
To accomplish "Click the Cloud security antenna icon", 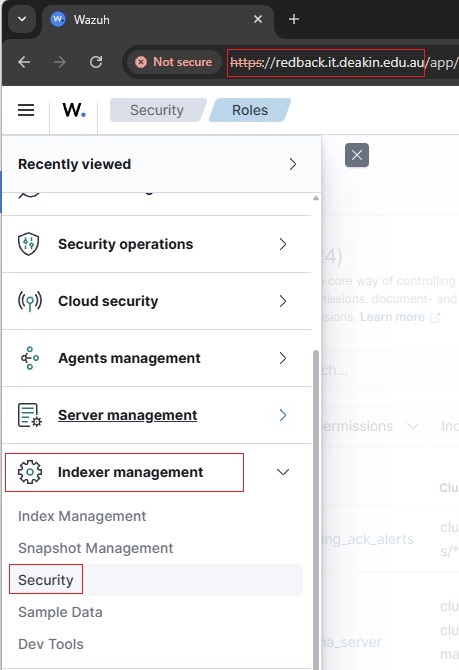I will (29, 301).
